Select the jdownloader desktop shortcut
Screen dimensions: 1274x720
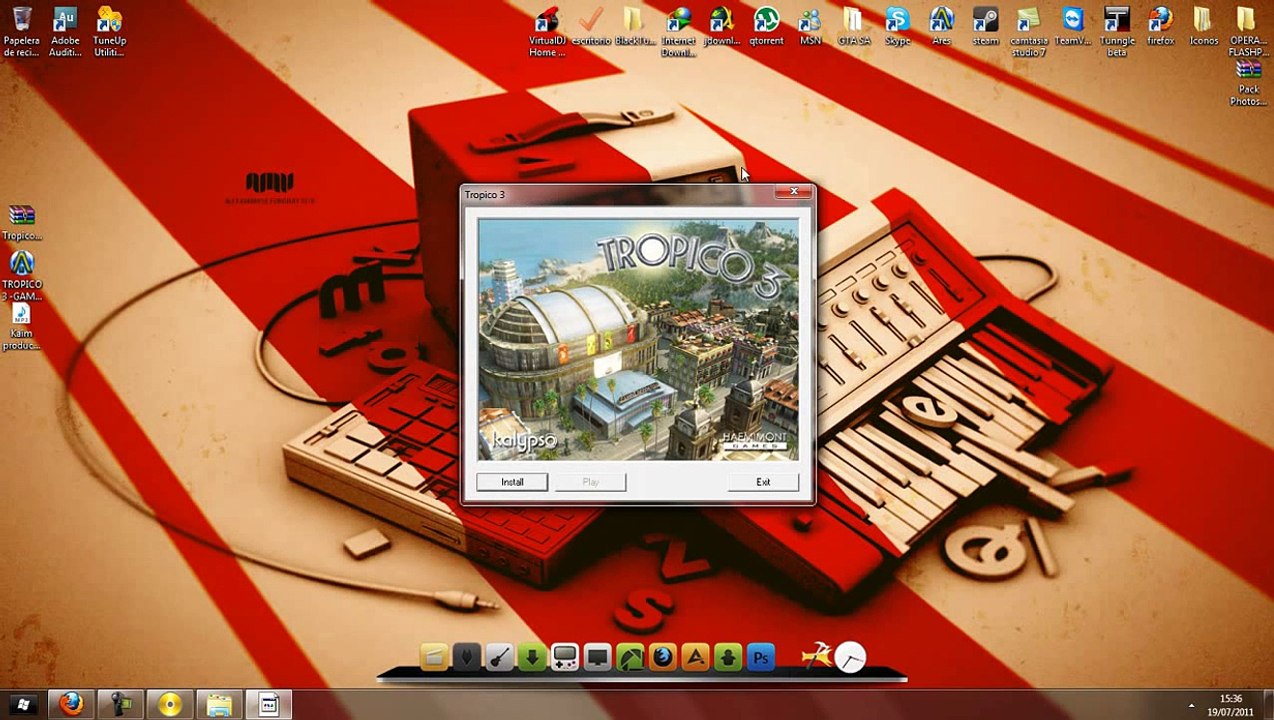(x=722, y=27)
